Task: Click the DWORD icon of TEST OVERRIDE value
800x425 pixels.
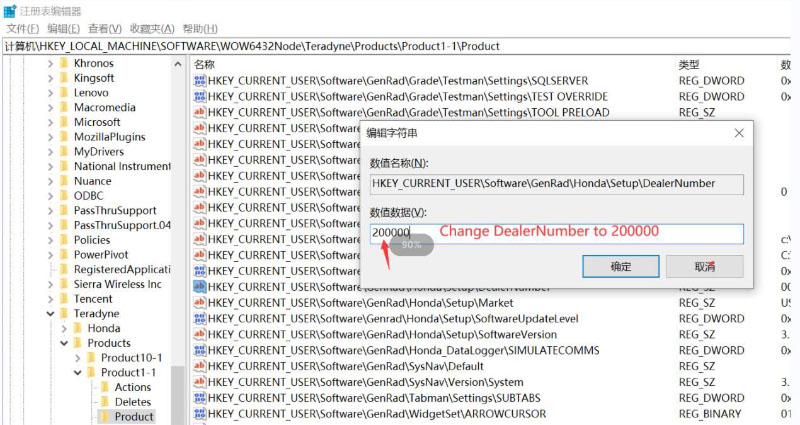Action: pyautogui.click(x=199, y=96)
